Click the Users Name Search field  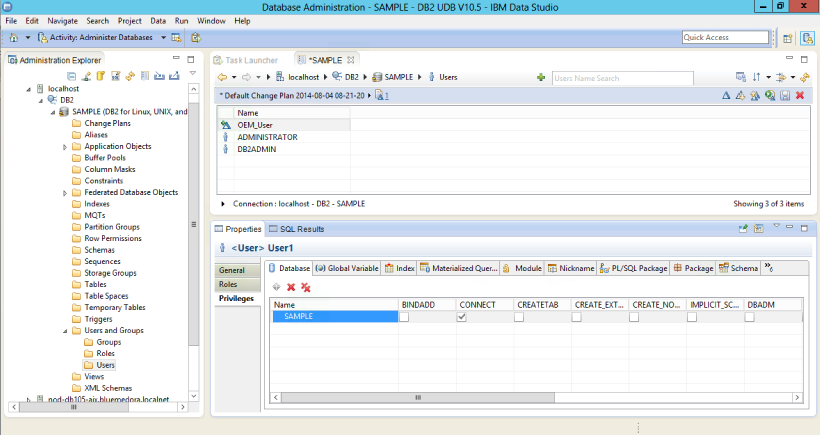[623, 78]
